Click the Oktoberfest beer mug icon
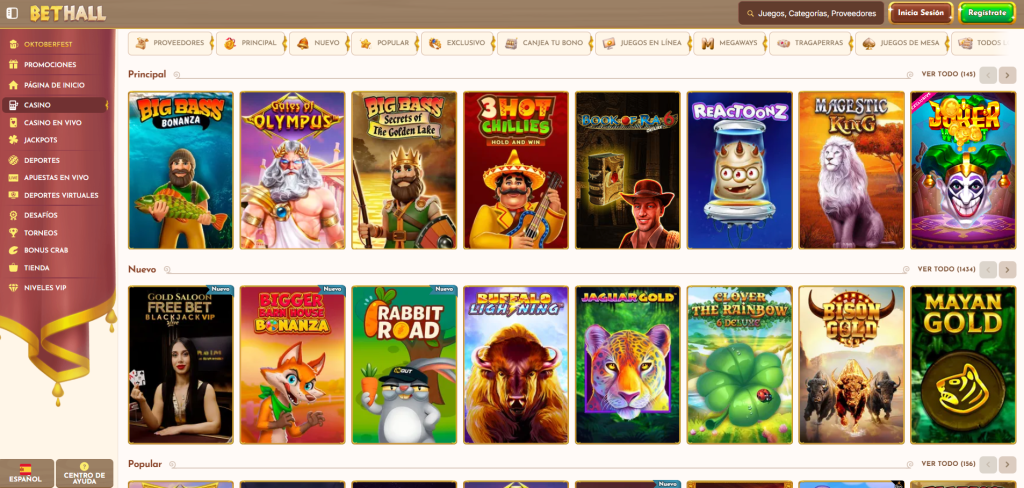The image size is (1024, 488). [13, 44]
